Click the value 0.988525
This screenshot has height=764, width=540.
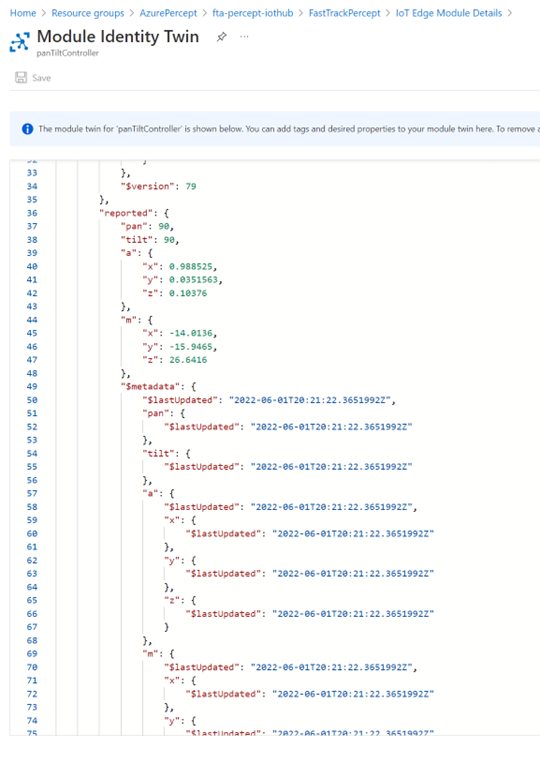tap(191, 267)
